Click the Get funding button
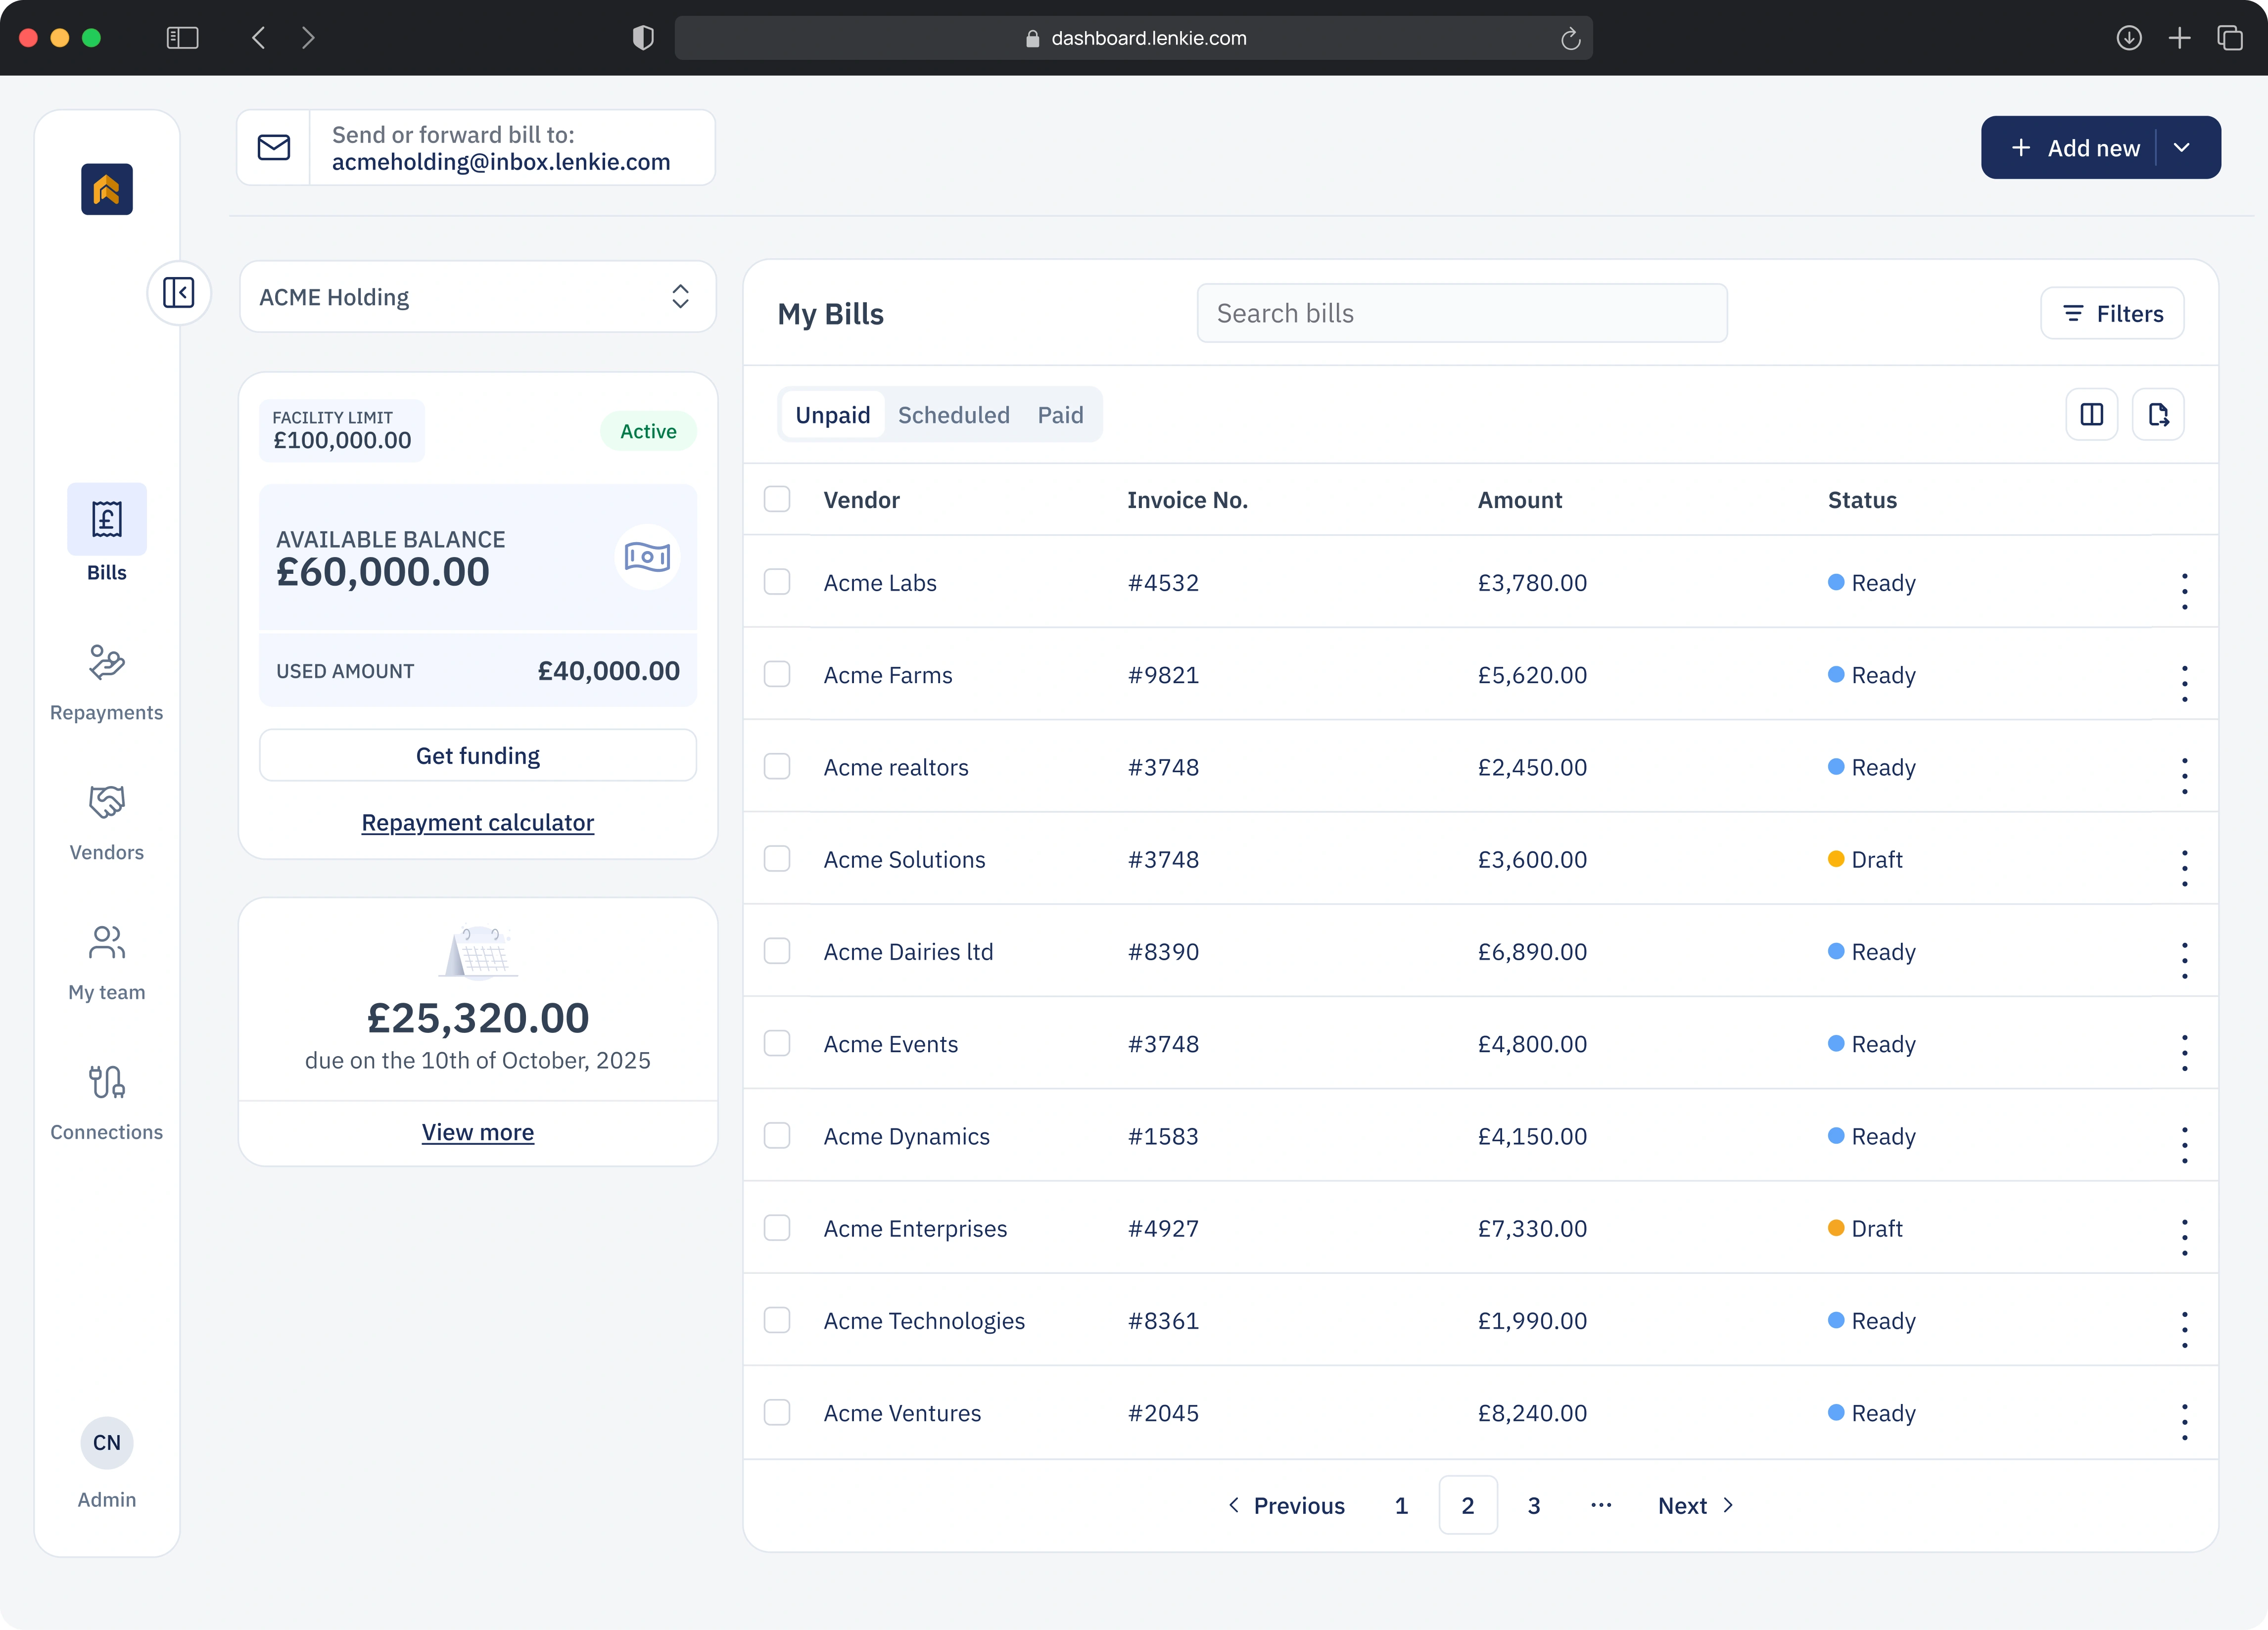The image size is (2268, 1630). coord(478,755)
